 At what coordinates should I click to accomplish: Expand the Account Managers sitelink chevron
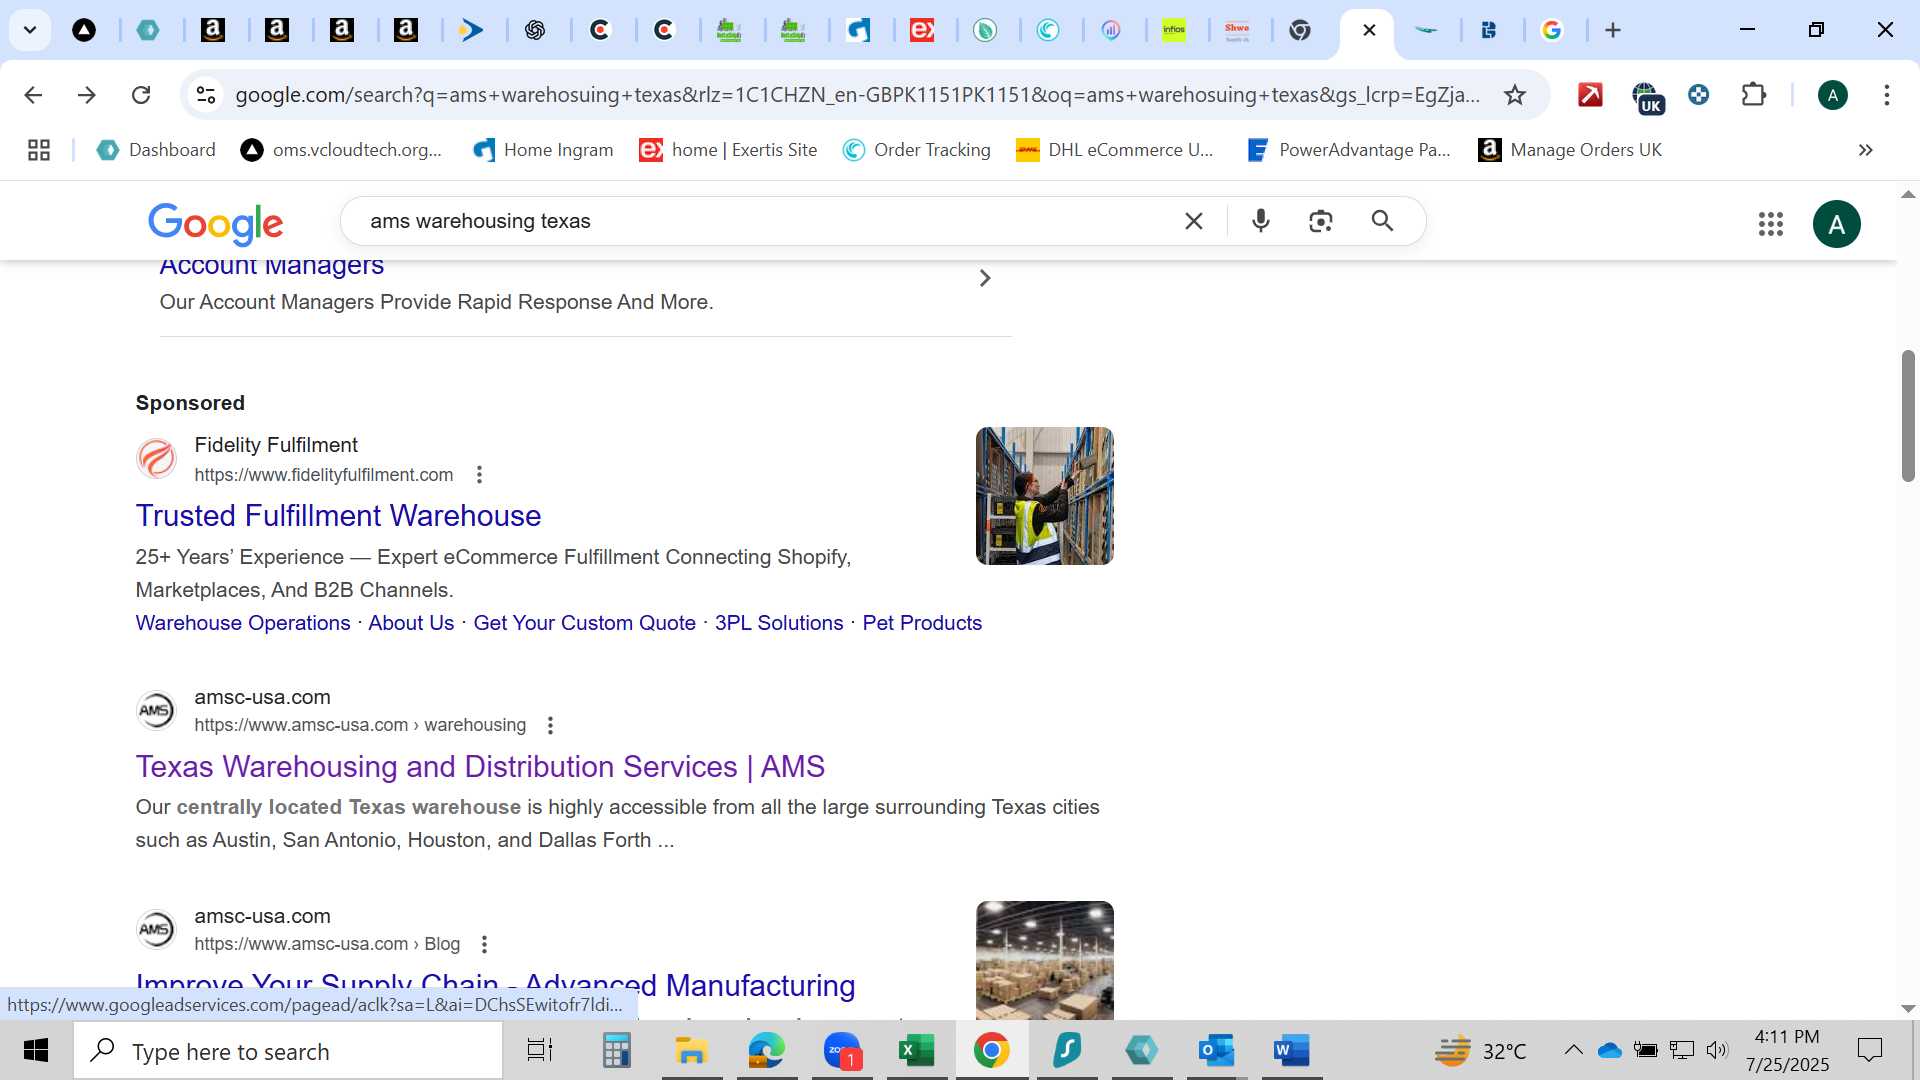coord(985,278)
